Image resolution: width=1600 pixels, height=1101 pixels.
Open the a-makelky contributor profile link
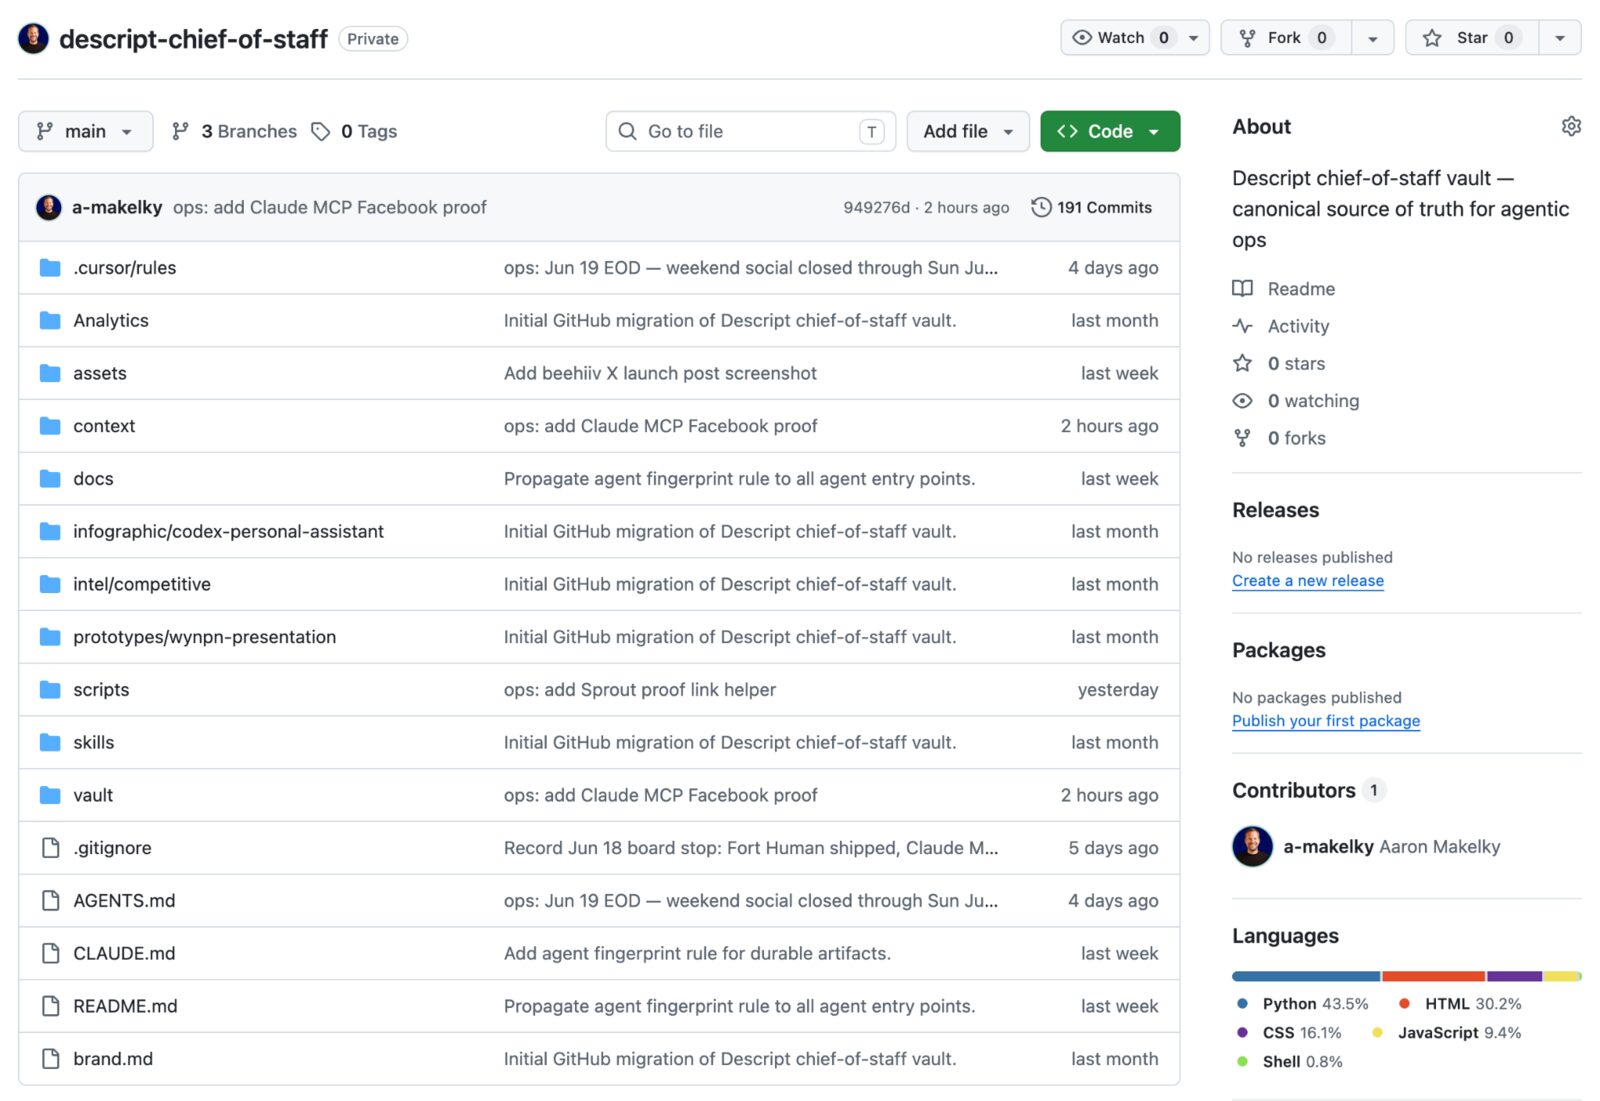coord(1328,847)
